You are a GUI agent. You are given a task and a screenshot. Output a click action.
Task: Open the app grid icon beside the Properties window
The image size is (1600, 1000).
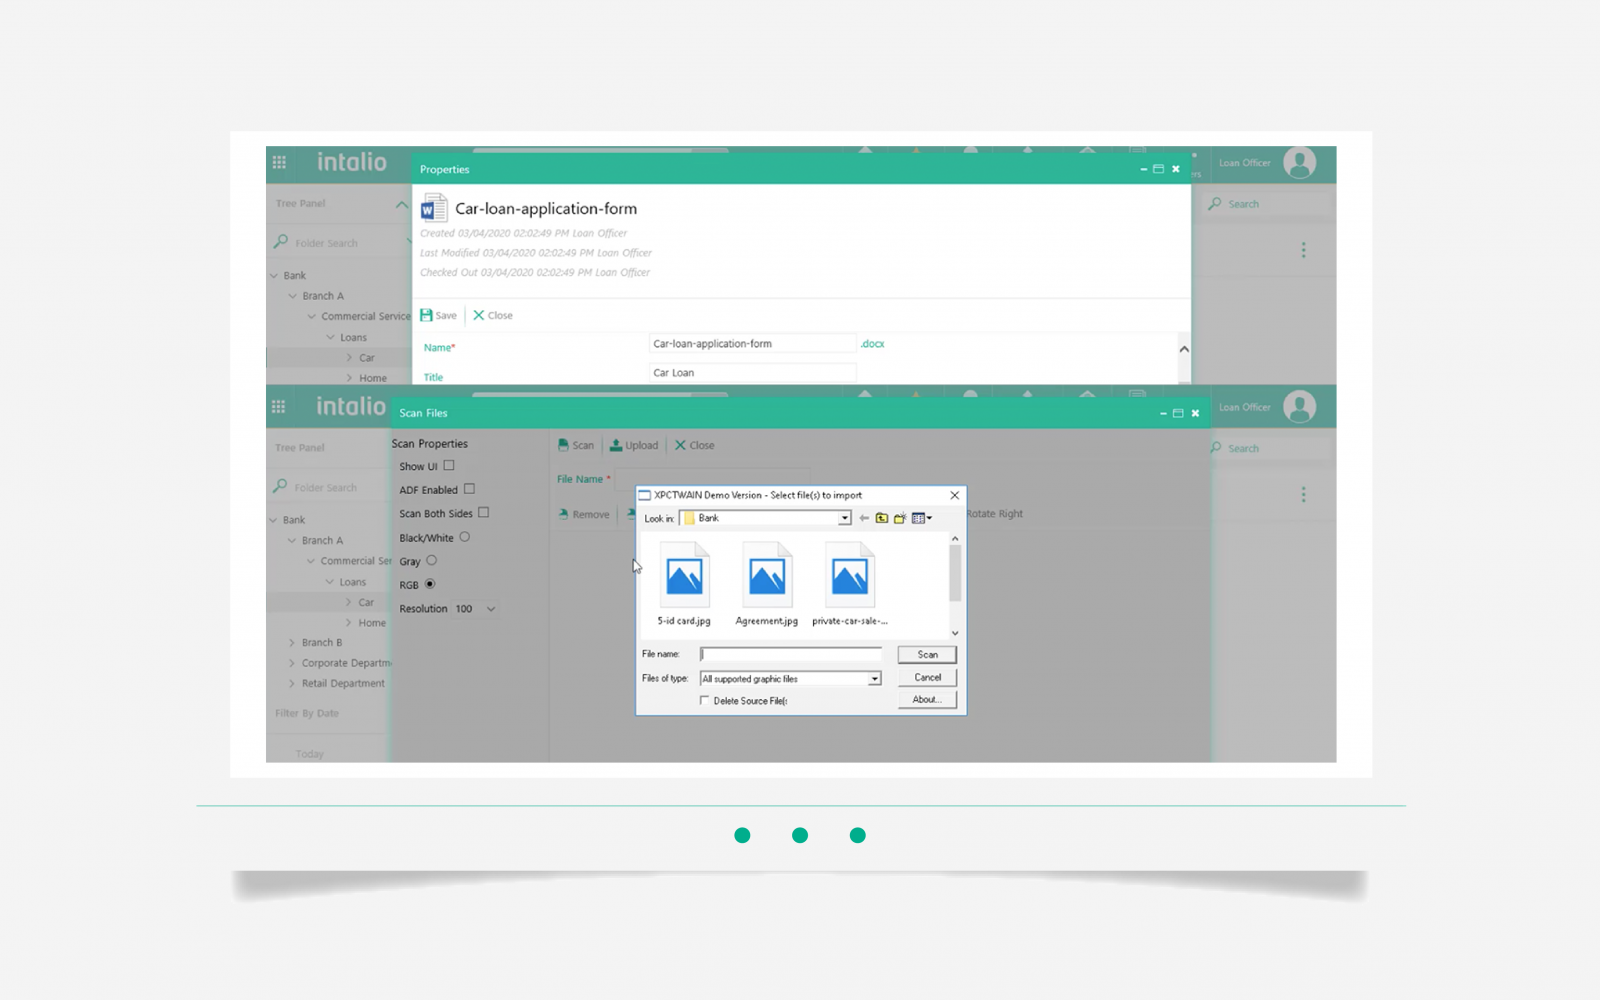click(x=279, y=162)
